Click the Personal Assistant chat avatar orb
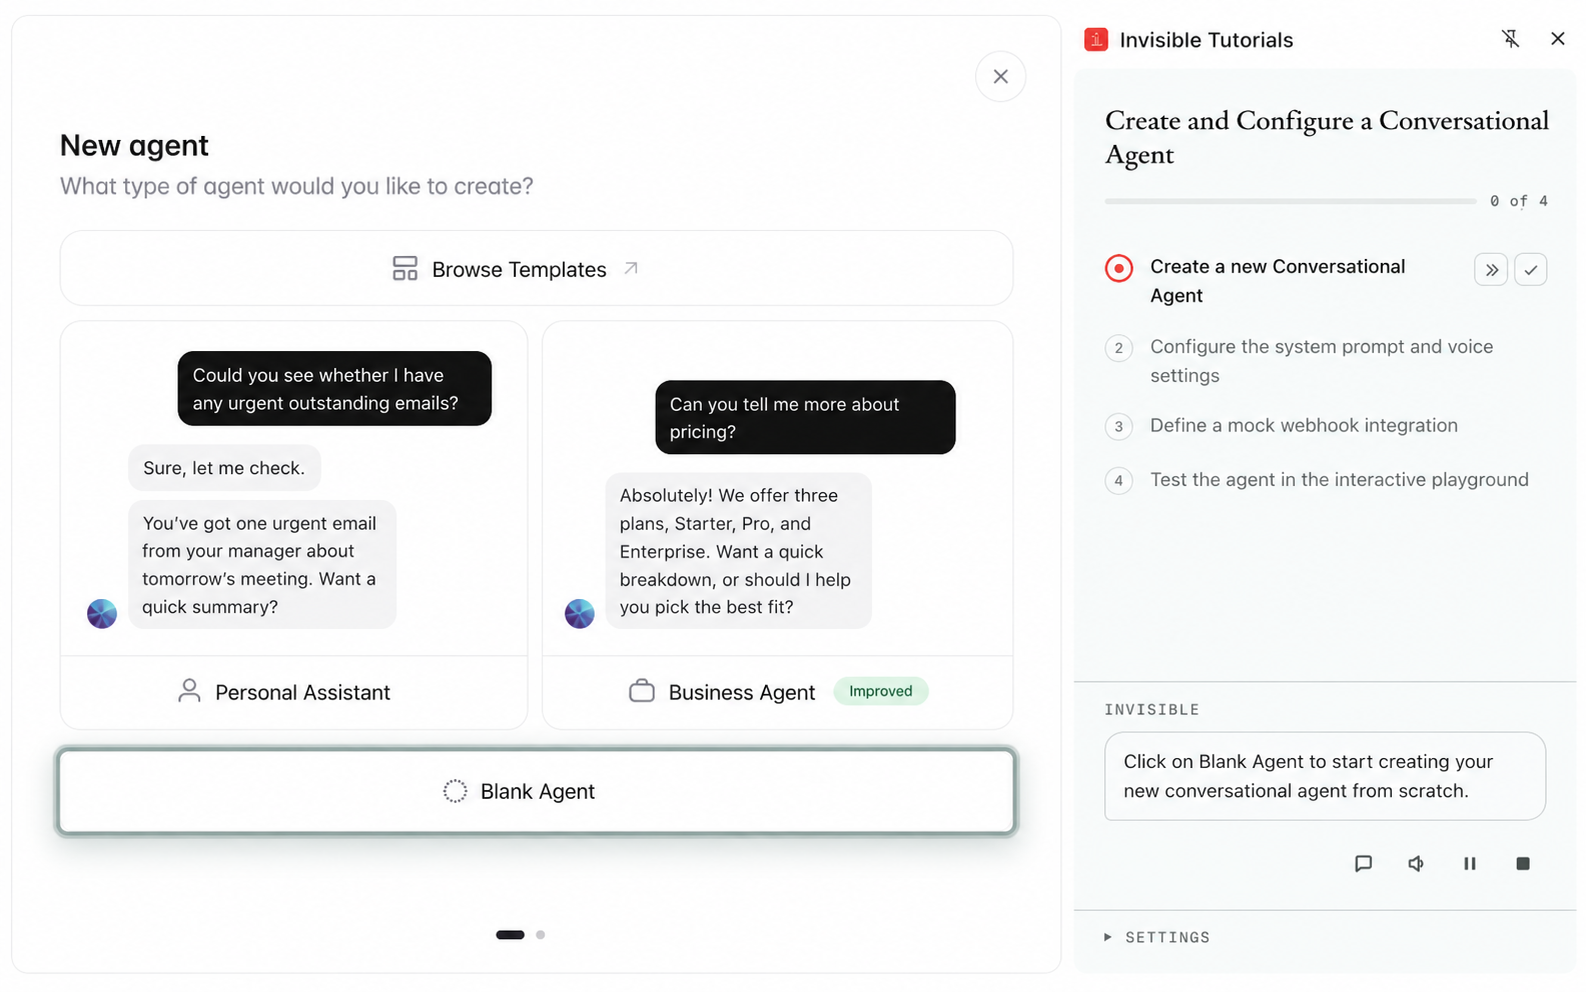1586x992 pixels. coord(102,613)
